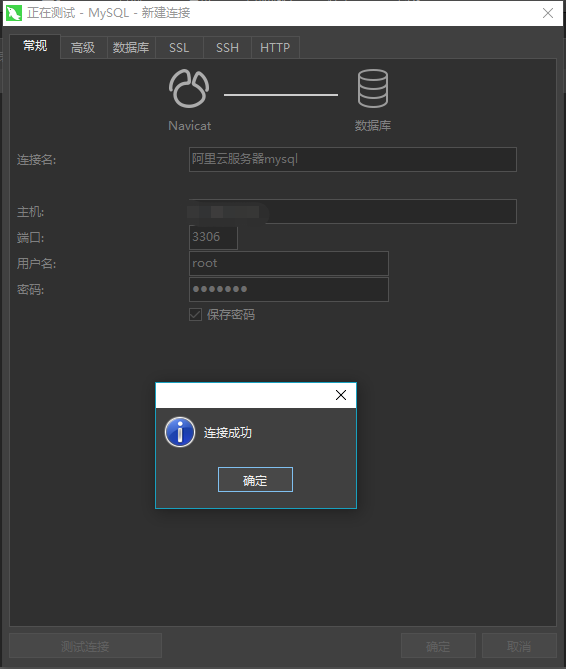Open the 数据库 tab
Viewport: 566px width, 669px height.
(x=131, y=47)
